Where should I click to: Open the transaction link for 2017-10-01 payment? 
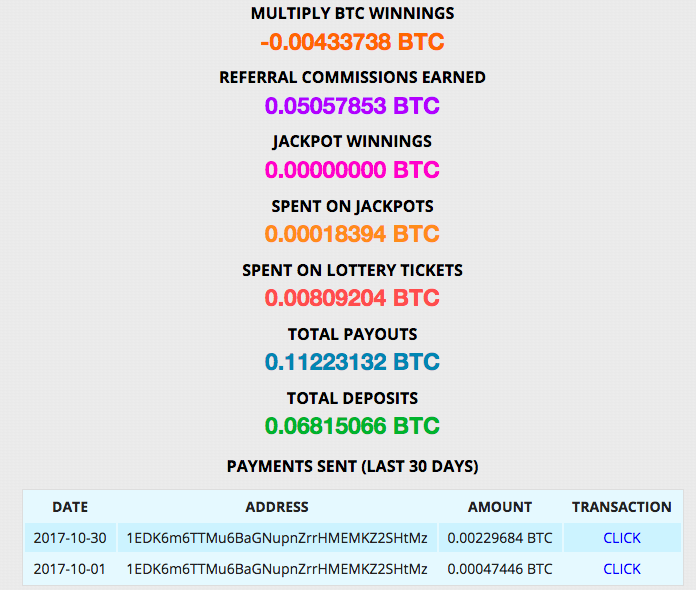621,569
